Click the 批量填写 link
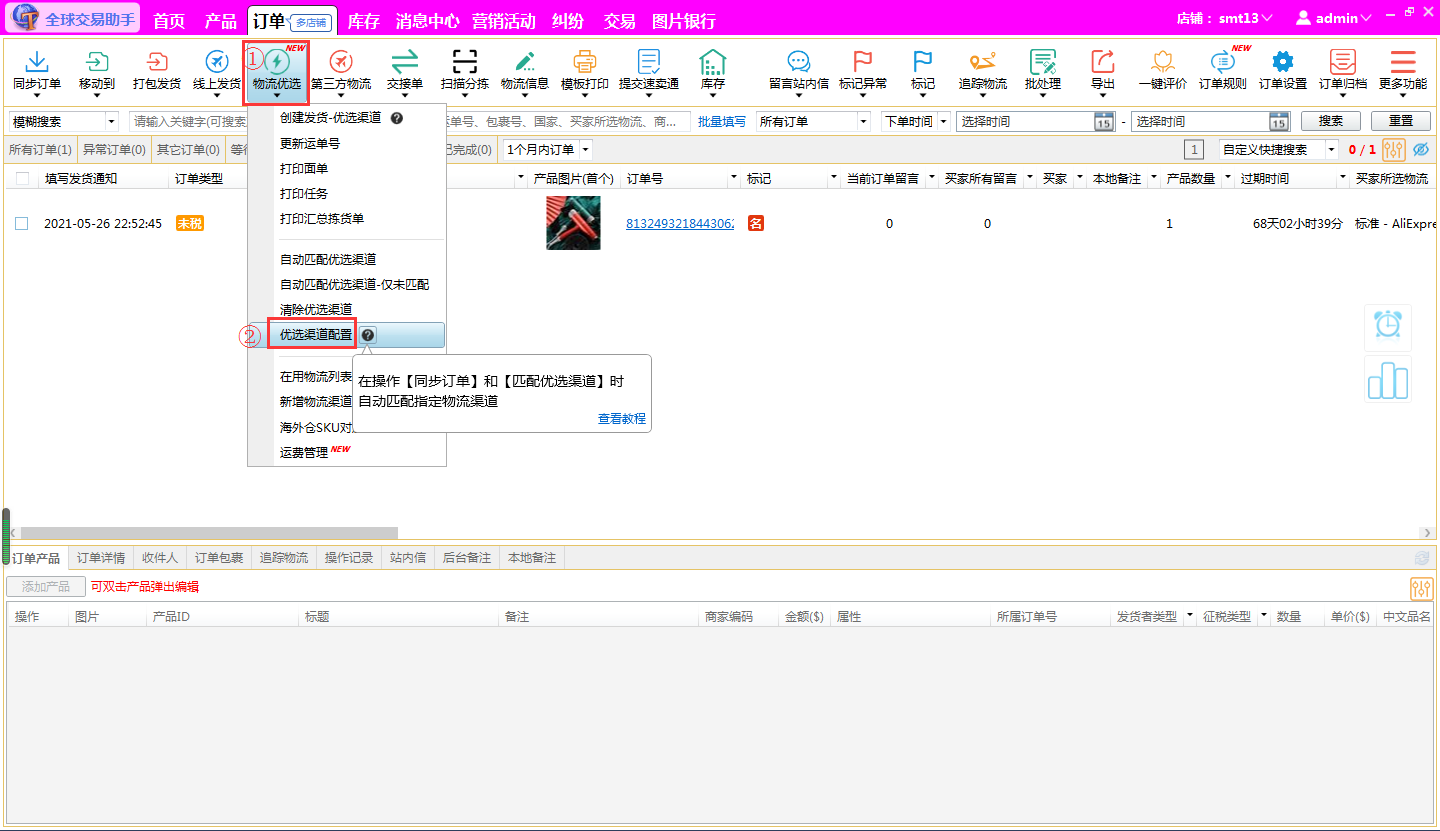1440x831 pixels. point(722,121)
